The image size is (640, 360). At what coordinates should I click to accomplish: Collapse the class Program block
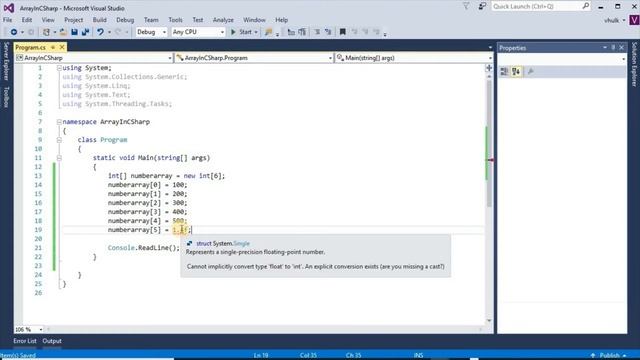(x=59, y=140)
